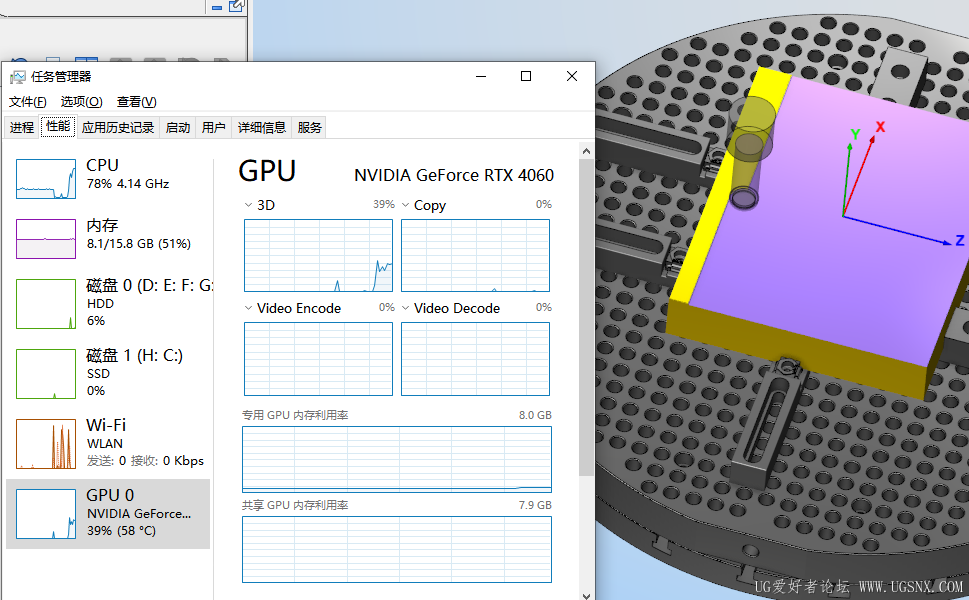Image resolution: width=969 pixels, height=600 pixels.
Task: Open the 文件(F) menu
Action: (27, 101)
